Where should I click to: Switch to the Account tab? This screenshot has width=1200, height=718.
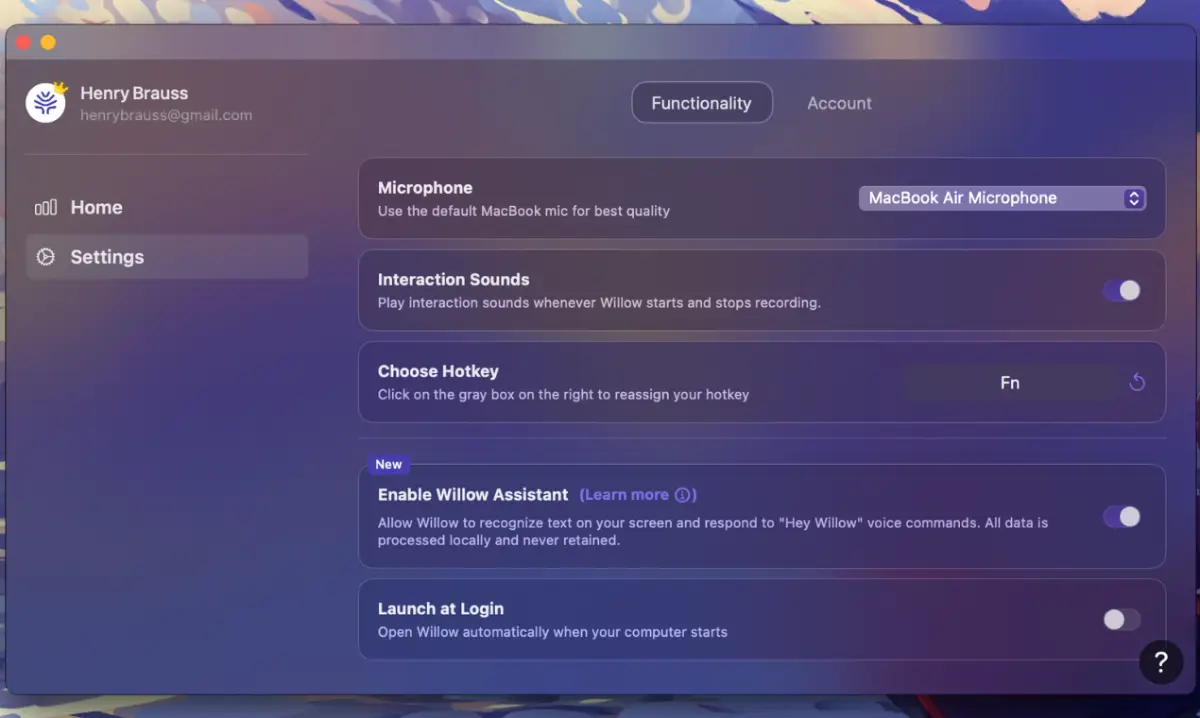(839, 103)
